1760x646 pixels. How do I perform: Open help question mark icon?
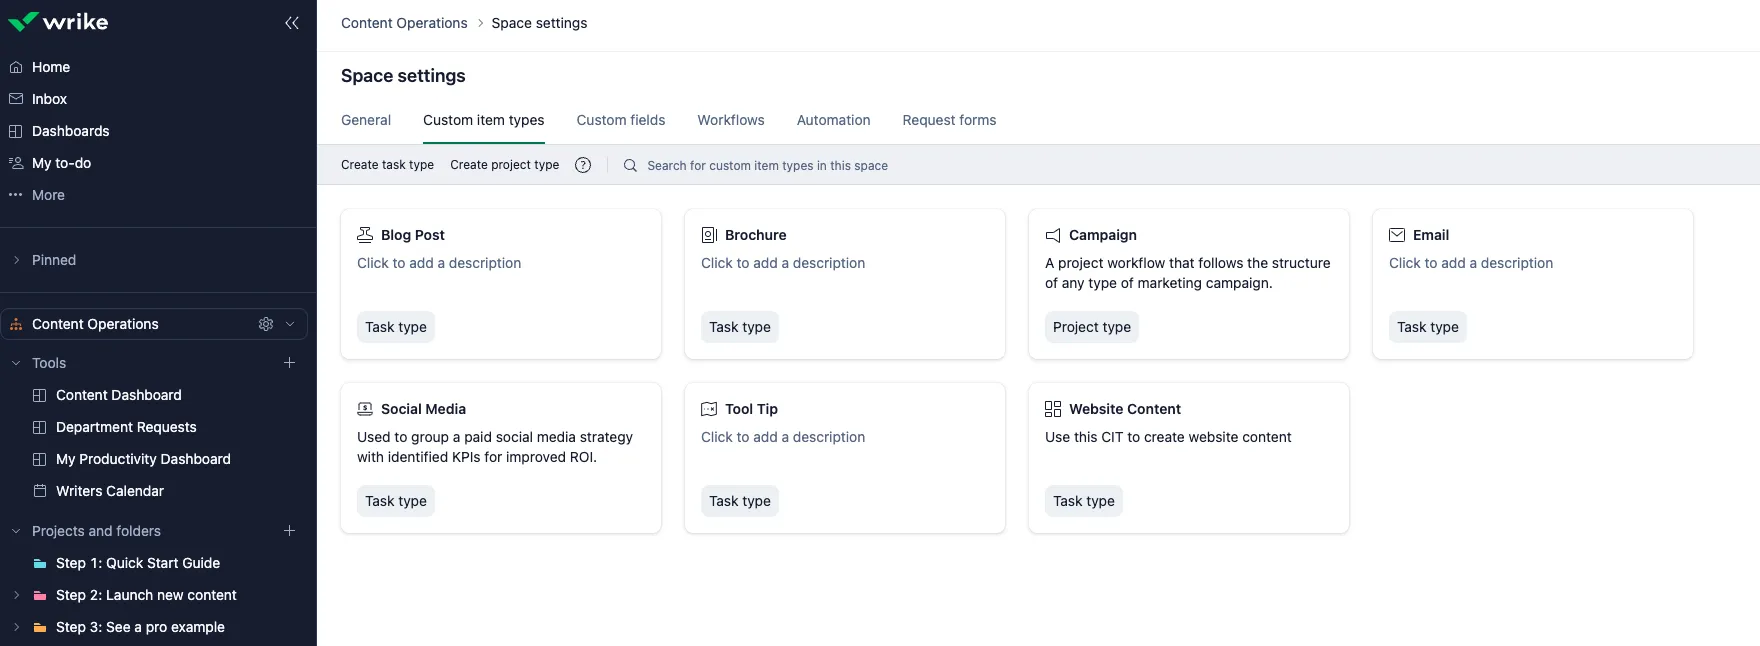583,165
